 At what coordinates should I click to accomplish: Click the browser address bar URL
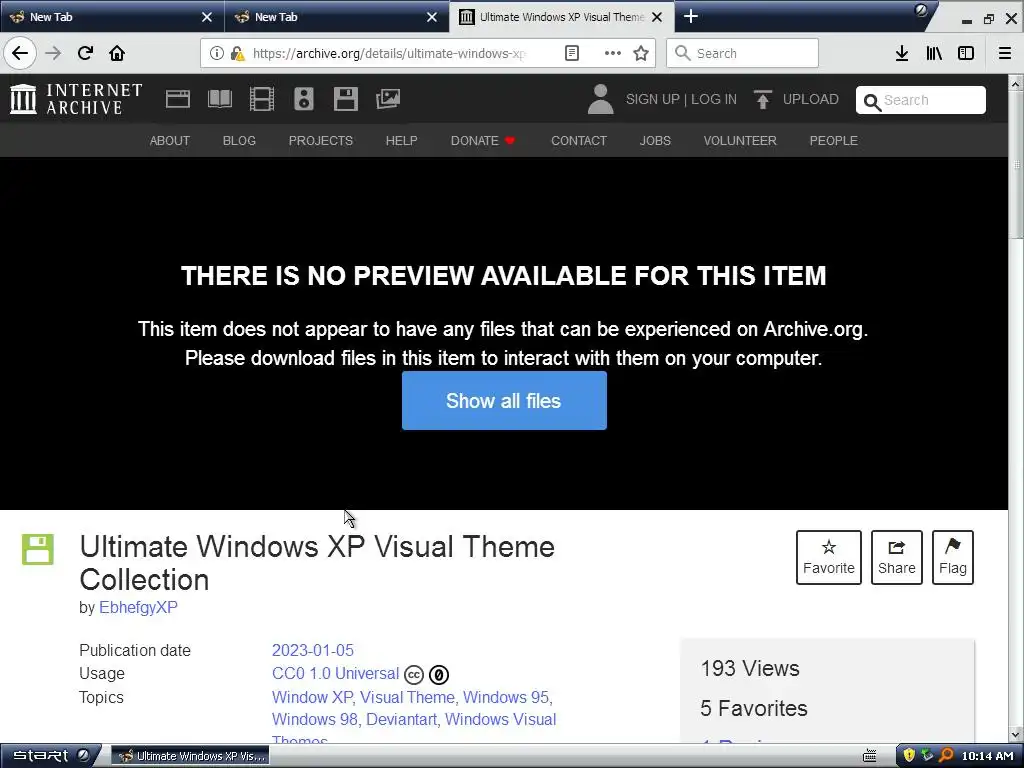pos(389,53)
